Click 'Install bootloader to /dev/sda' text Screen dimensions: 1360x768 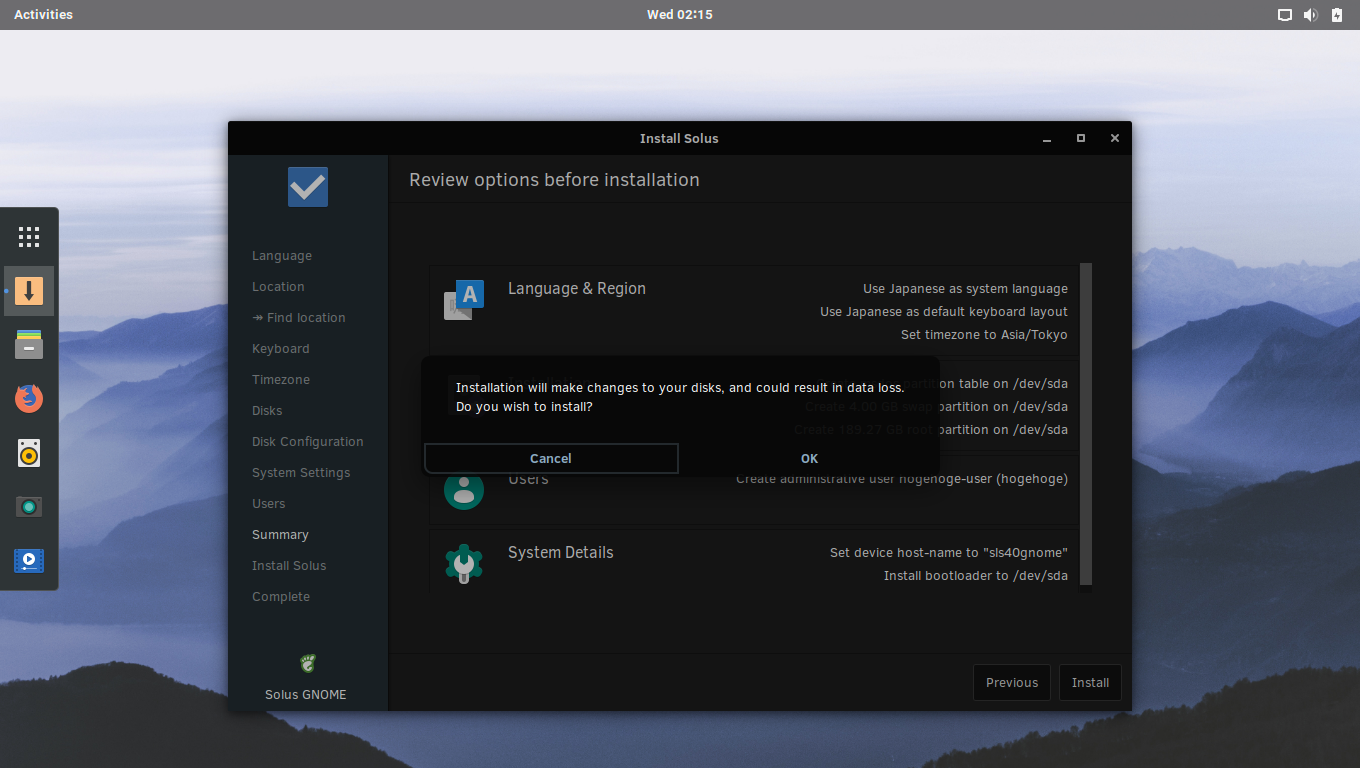click(x=976, y=576)
